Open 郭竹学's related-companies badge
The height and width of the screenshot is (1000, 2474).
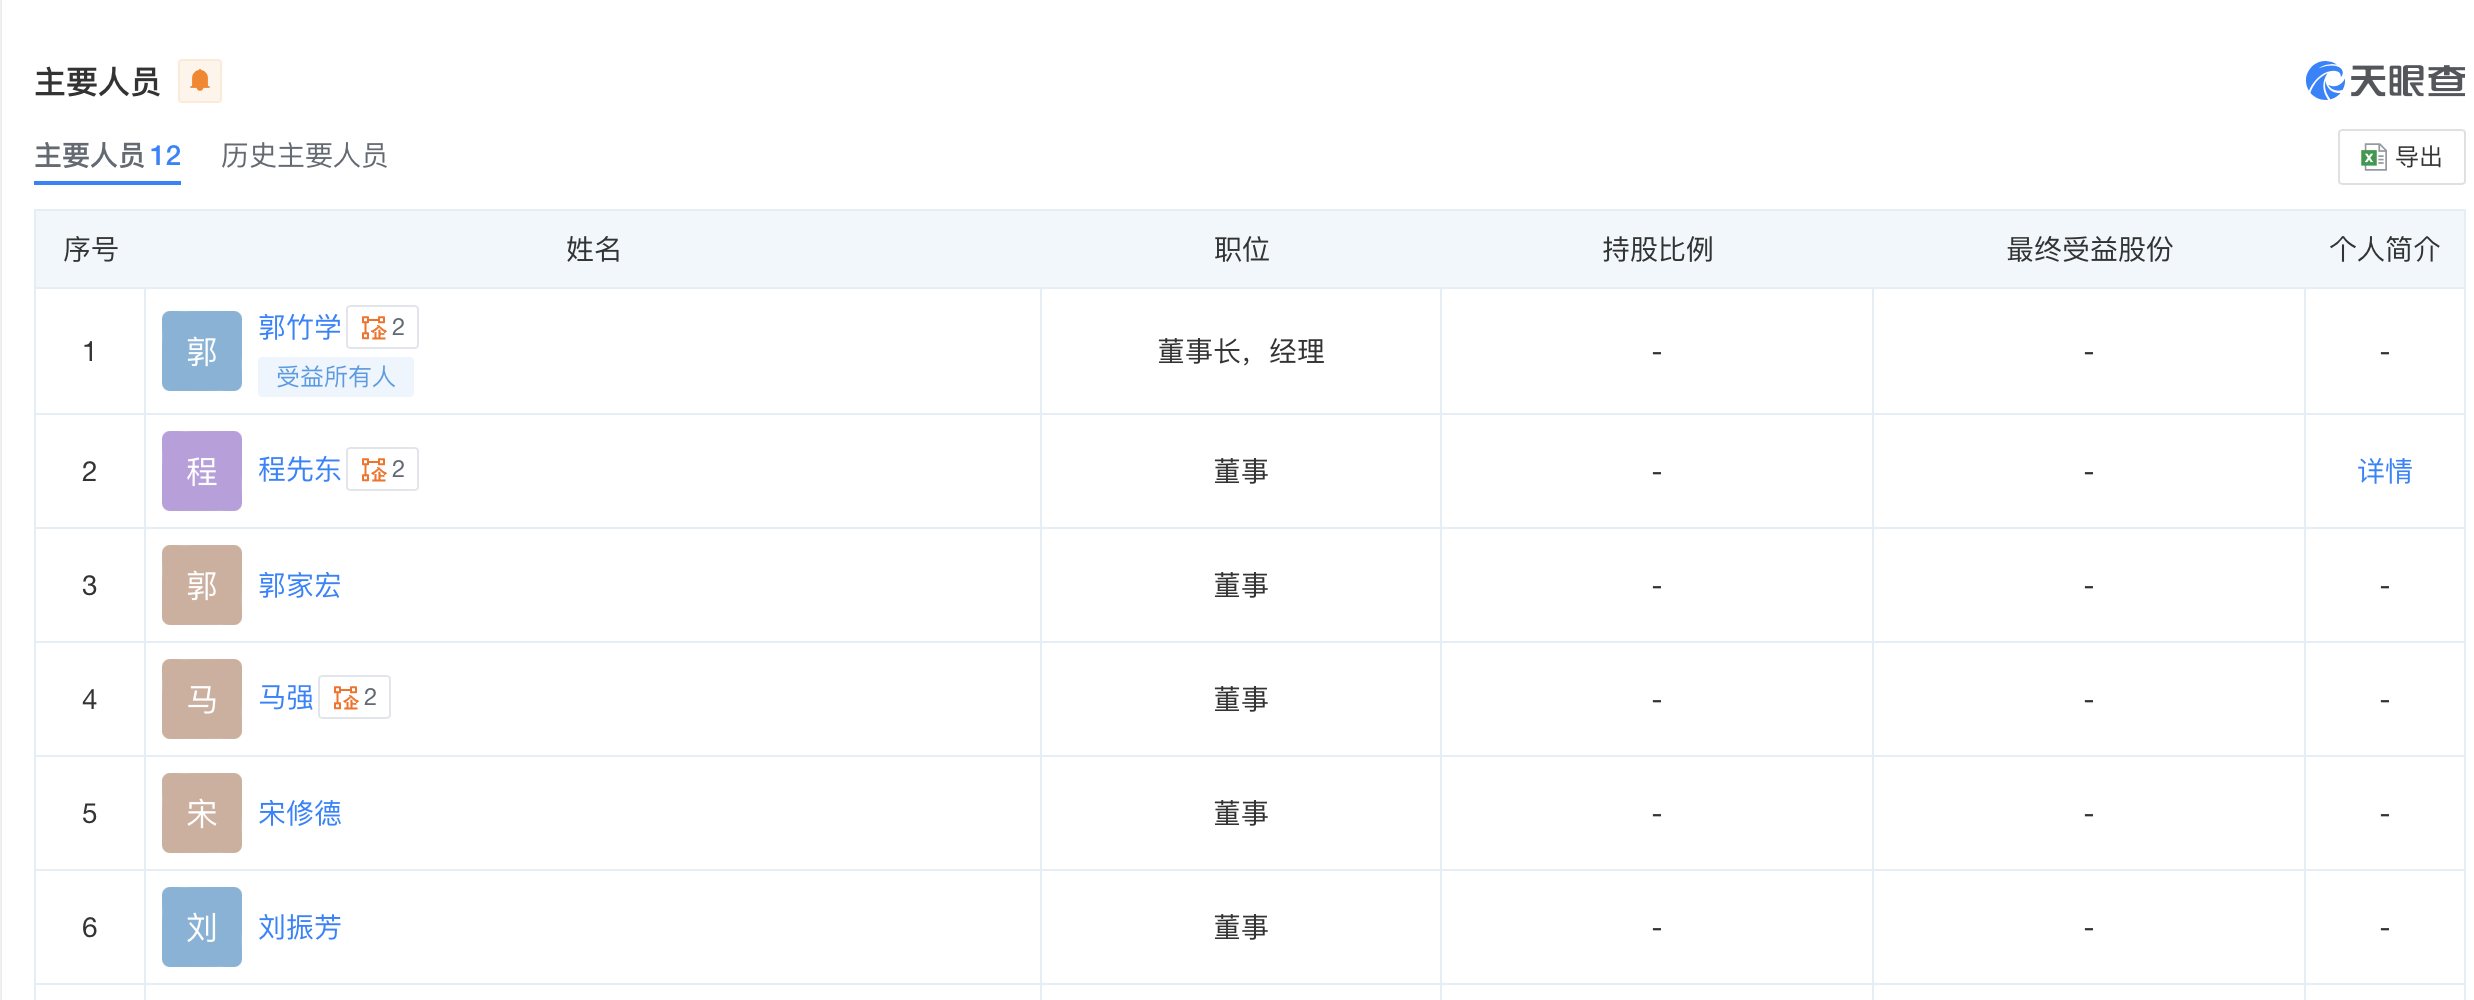coord(383,328)
